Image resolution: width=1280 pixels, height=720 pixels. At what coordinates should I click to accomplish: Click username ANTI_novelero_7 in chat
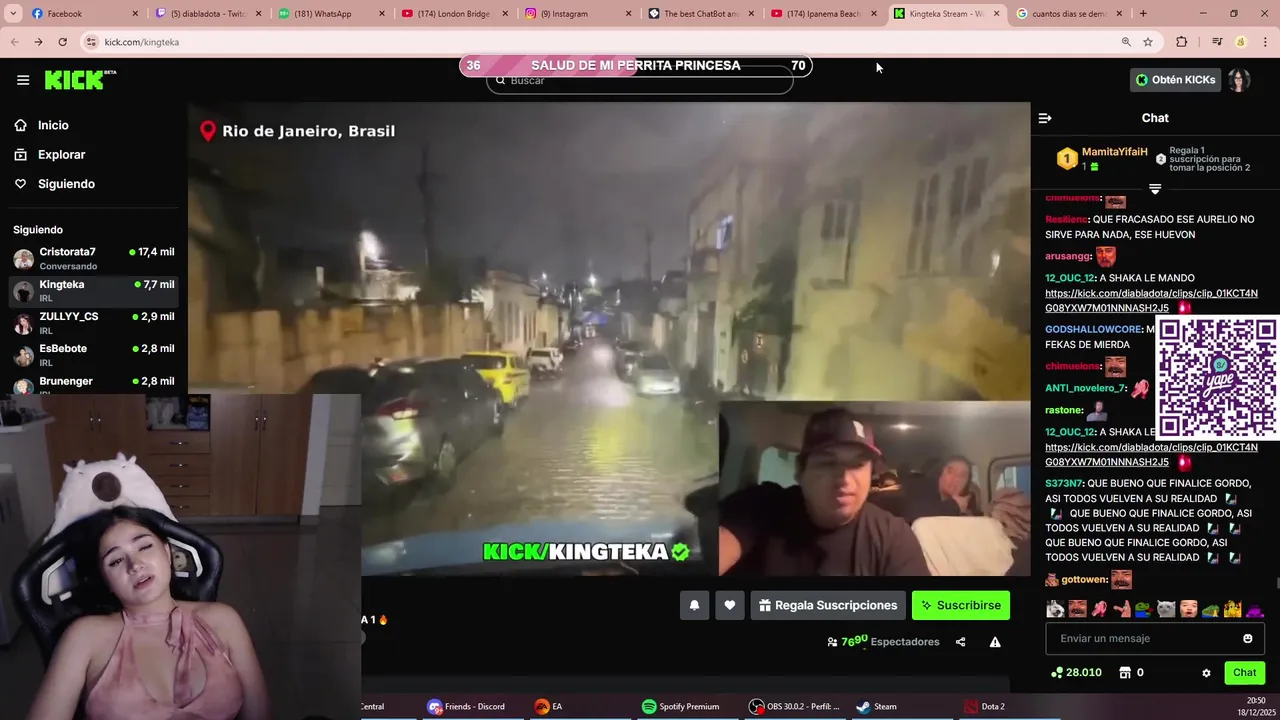click(x=1086, y=388)
